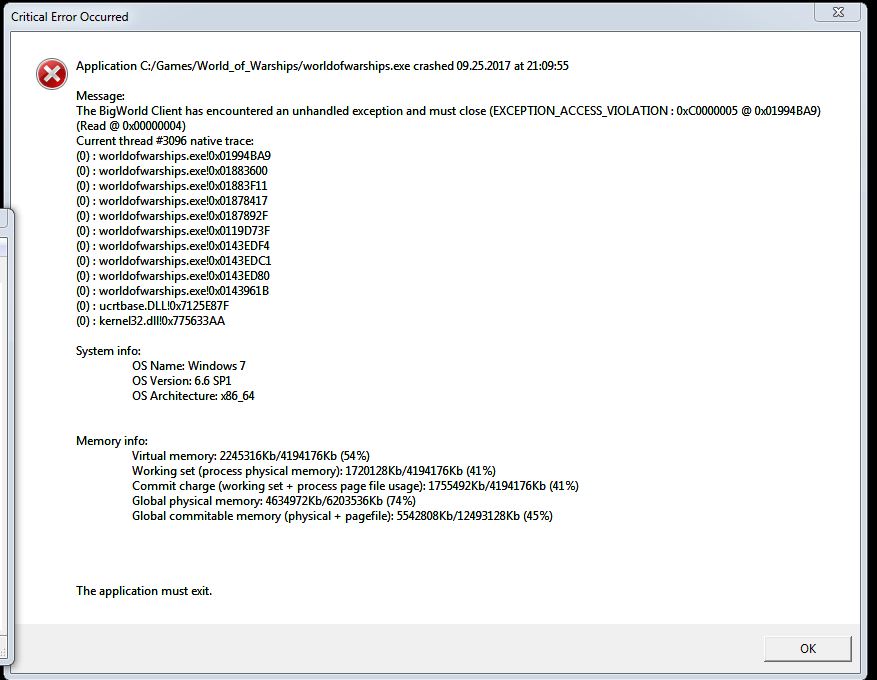Click trace entry worldofwarships.exe!0x01994BA9
877x680 pixels.
tap(173, 156)
